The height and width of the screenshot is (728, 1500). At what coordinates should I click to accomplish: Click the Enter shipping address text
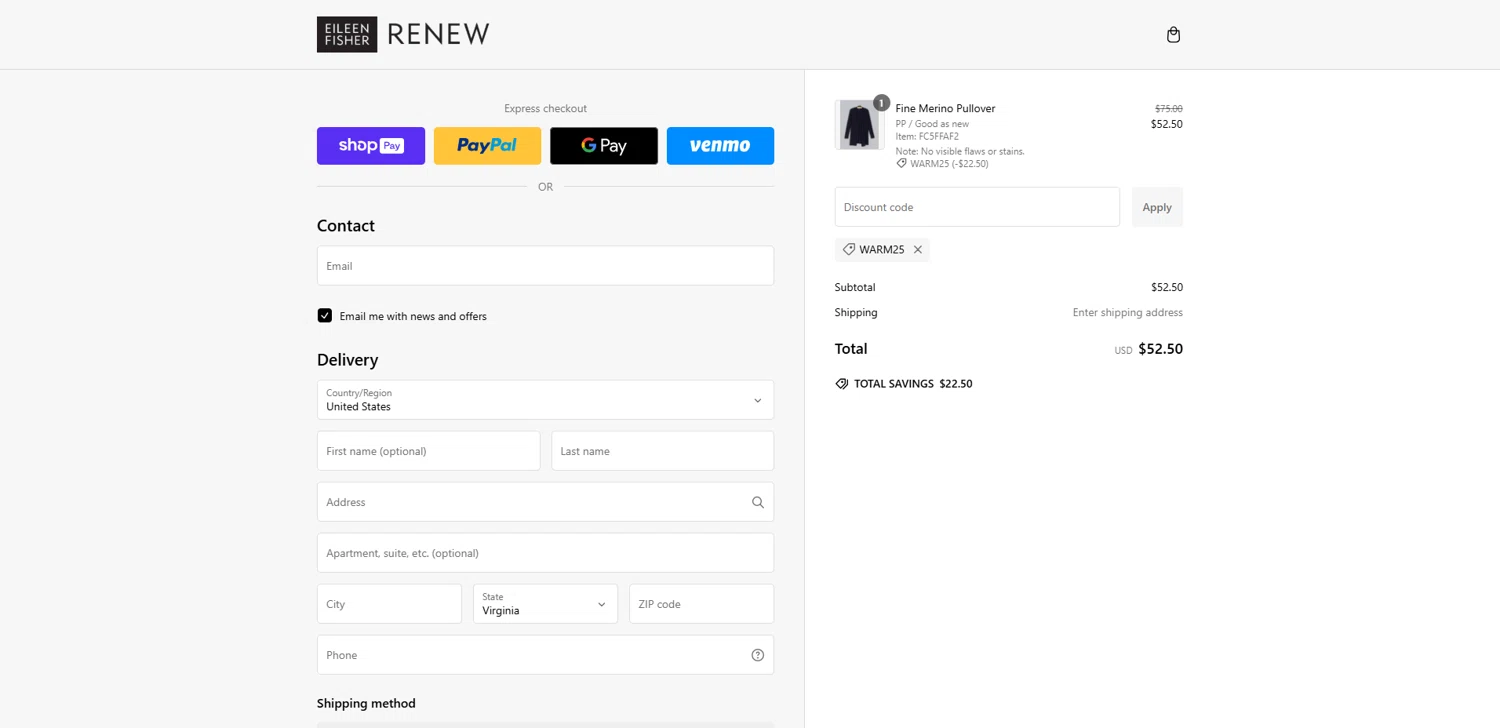(1127, 313)
